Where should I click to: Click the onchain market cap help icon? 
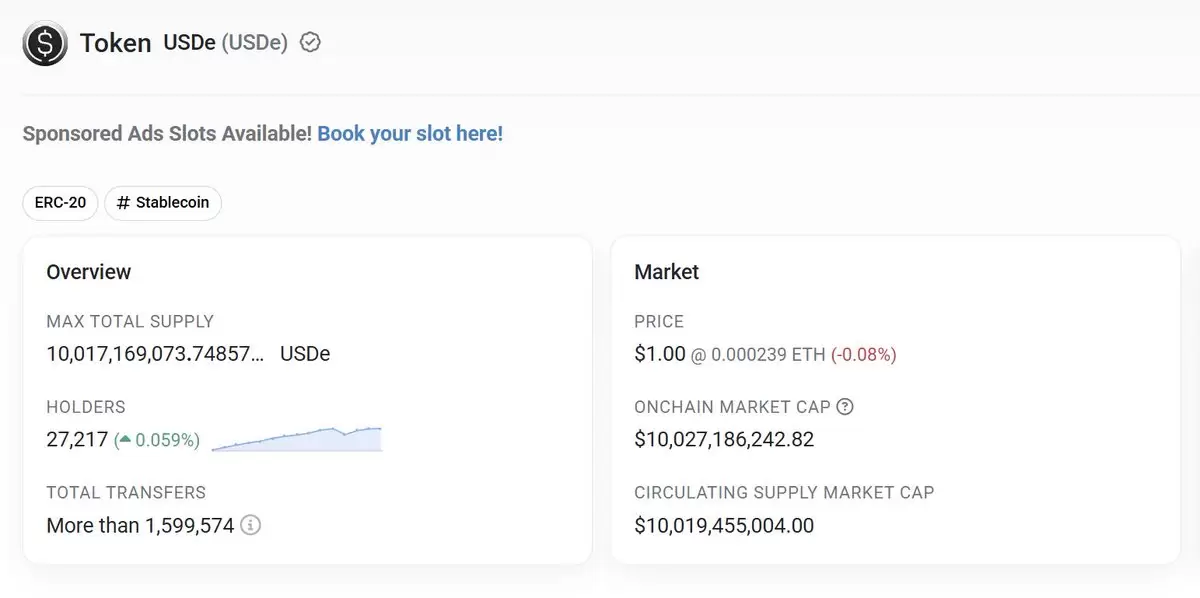(845, 407)
